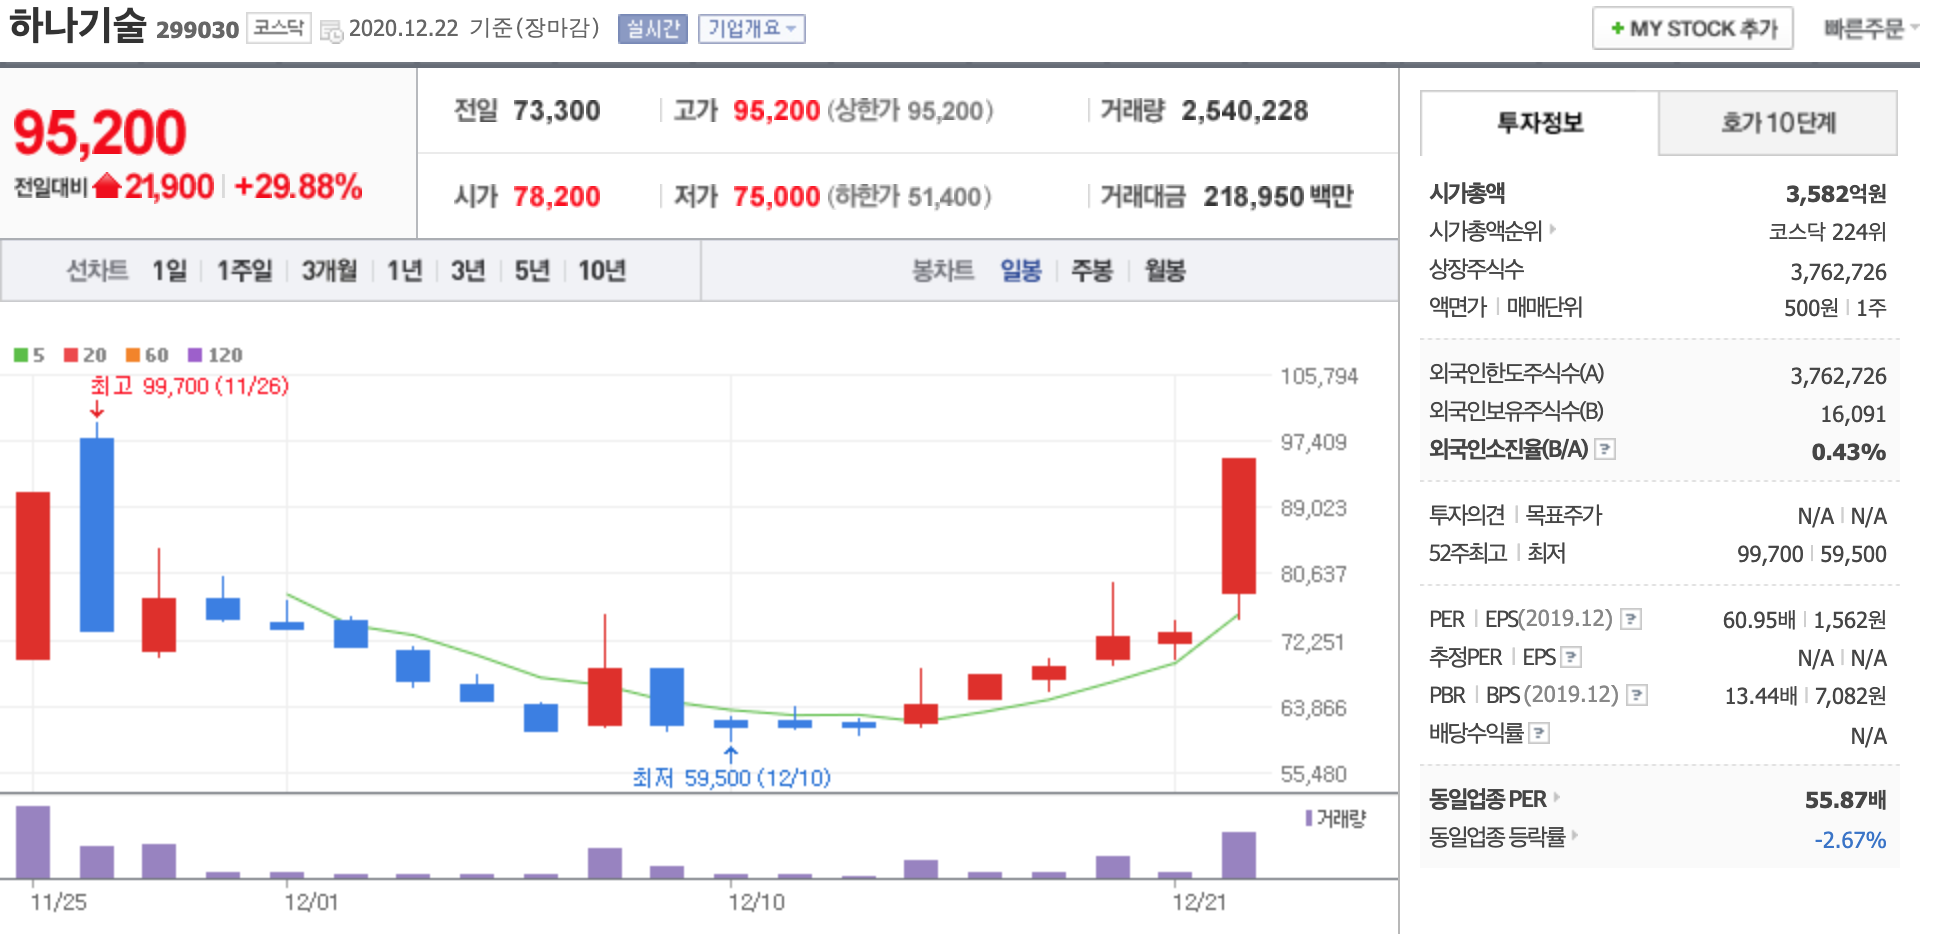This screenshot has width=1938, height=934.
Task: Click the 거래대금 value 218,950 백만
Action: point(1278,197)
